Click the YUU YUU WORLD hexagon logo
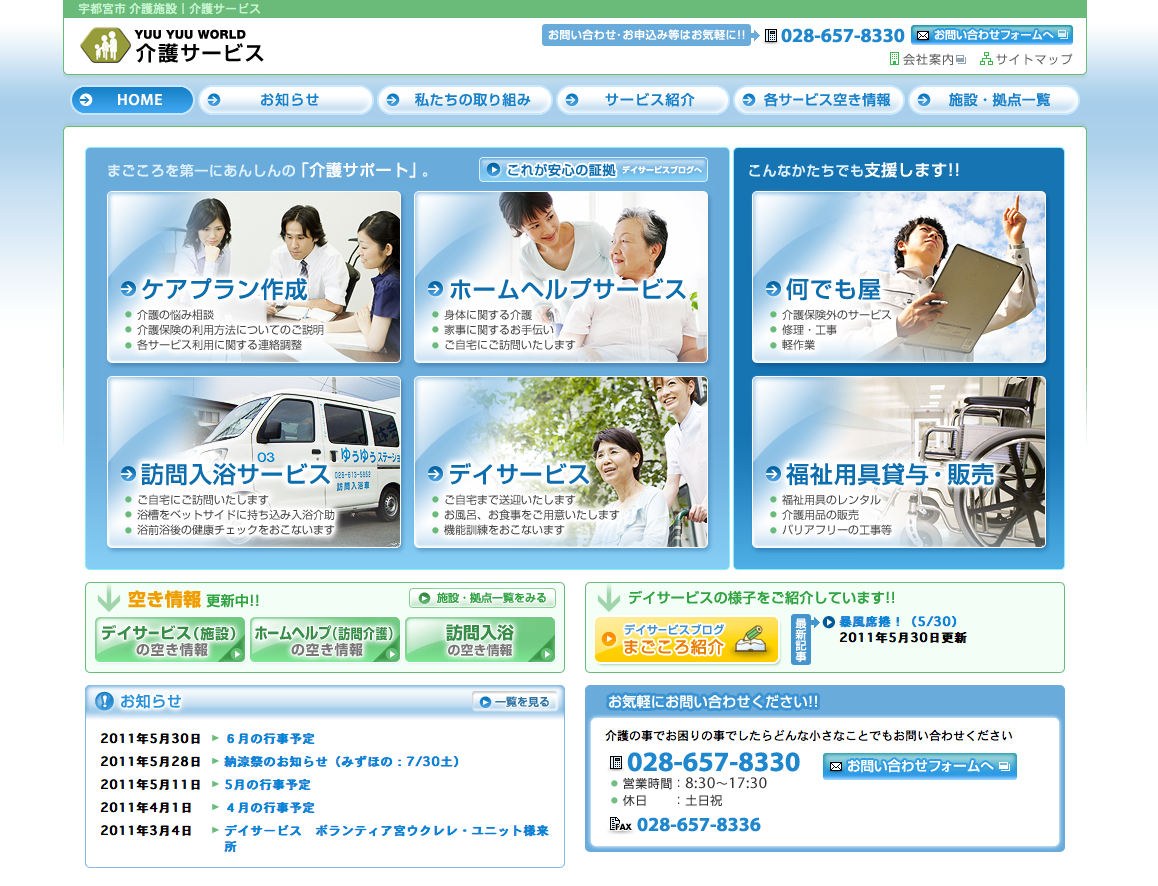The image size is (1158, 886). click(104, 46)
